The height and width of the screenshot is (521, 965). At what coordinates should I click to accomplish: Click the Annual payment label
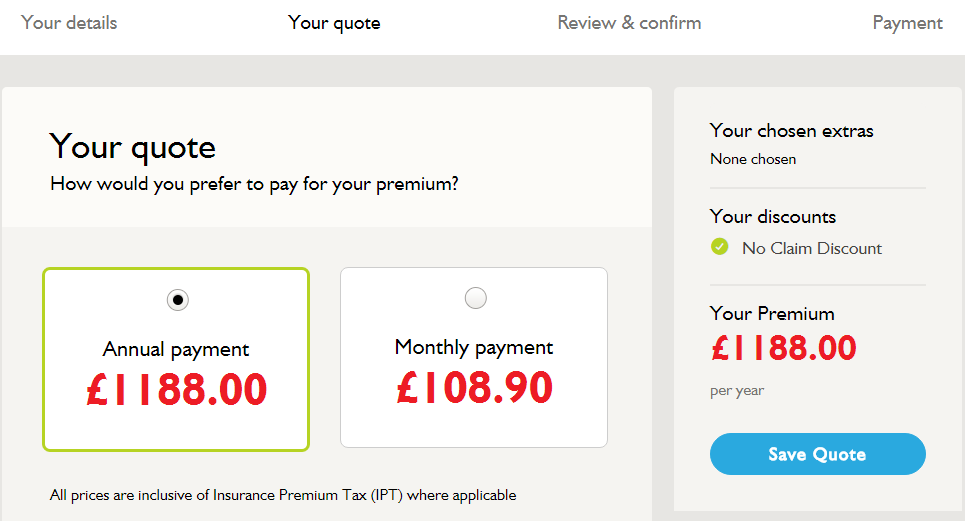coord(176,349)
